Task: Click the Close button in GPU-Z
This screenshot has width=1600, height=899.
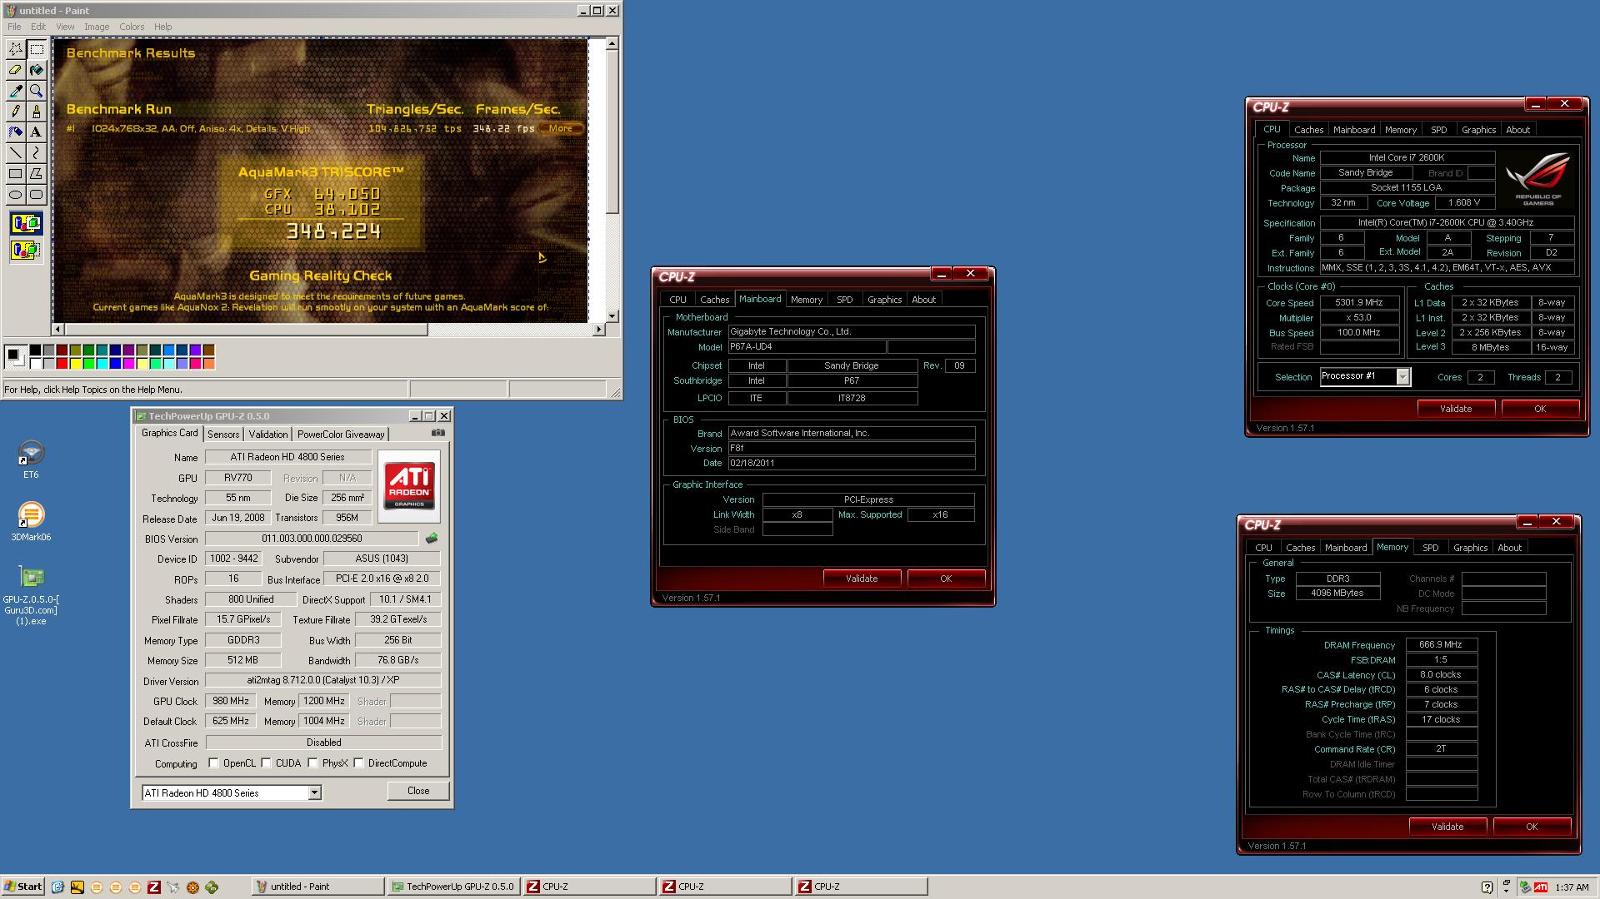Action: (418, 791)
